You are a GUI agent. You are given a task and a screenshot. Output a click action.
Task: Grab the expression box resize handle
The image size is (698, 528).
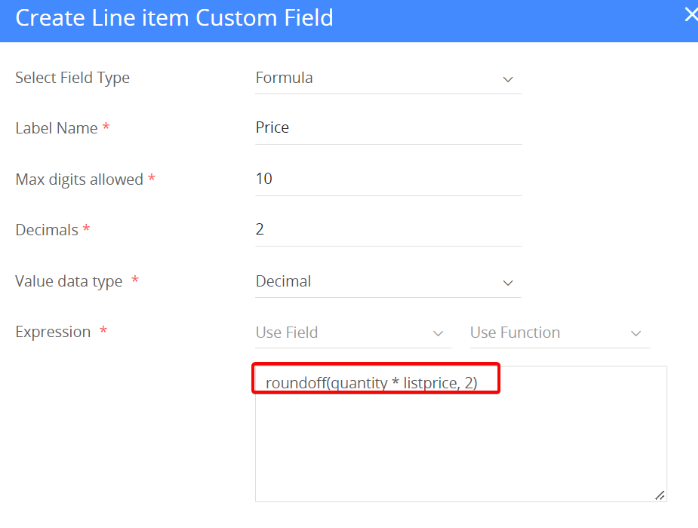(659, 495)
